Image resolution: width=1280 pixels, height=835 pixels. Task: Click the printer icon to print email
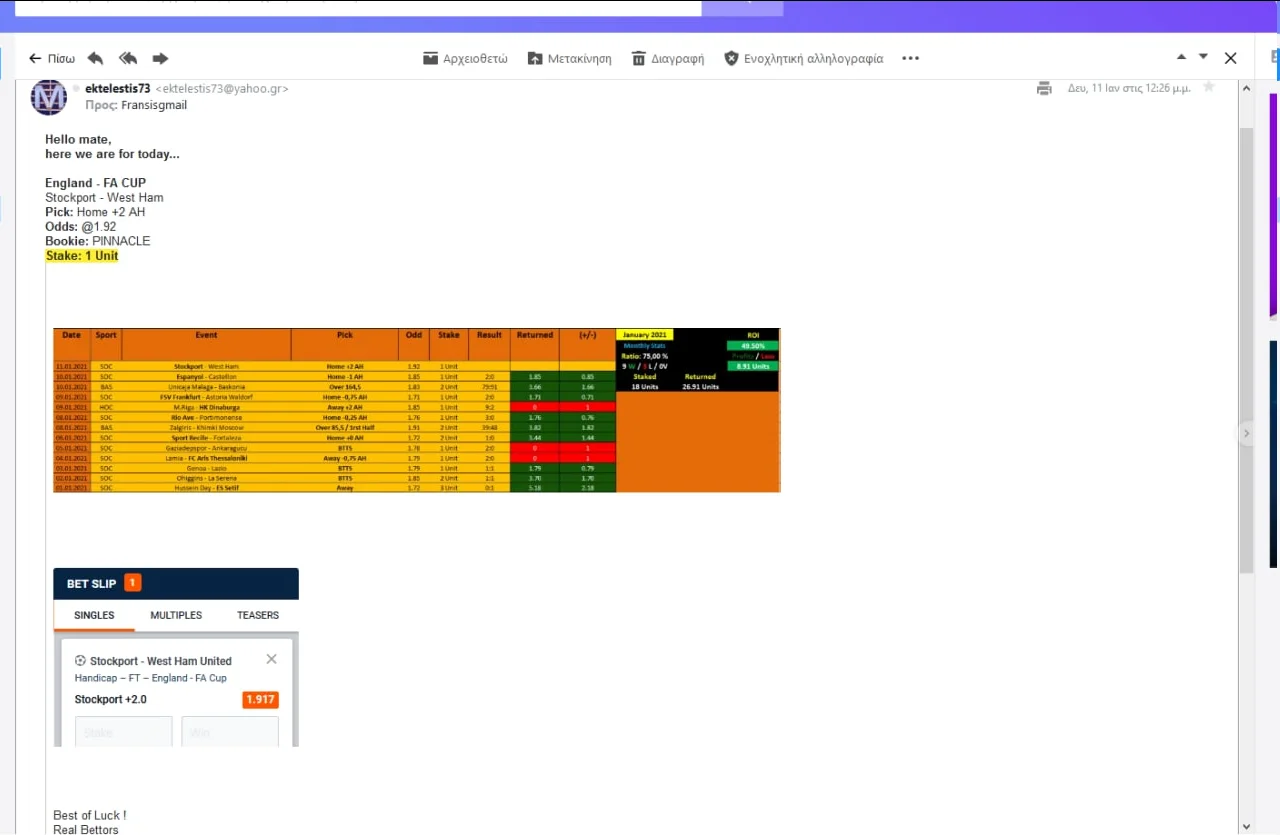point(1044,88)
